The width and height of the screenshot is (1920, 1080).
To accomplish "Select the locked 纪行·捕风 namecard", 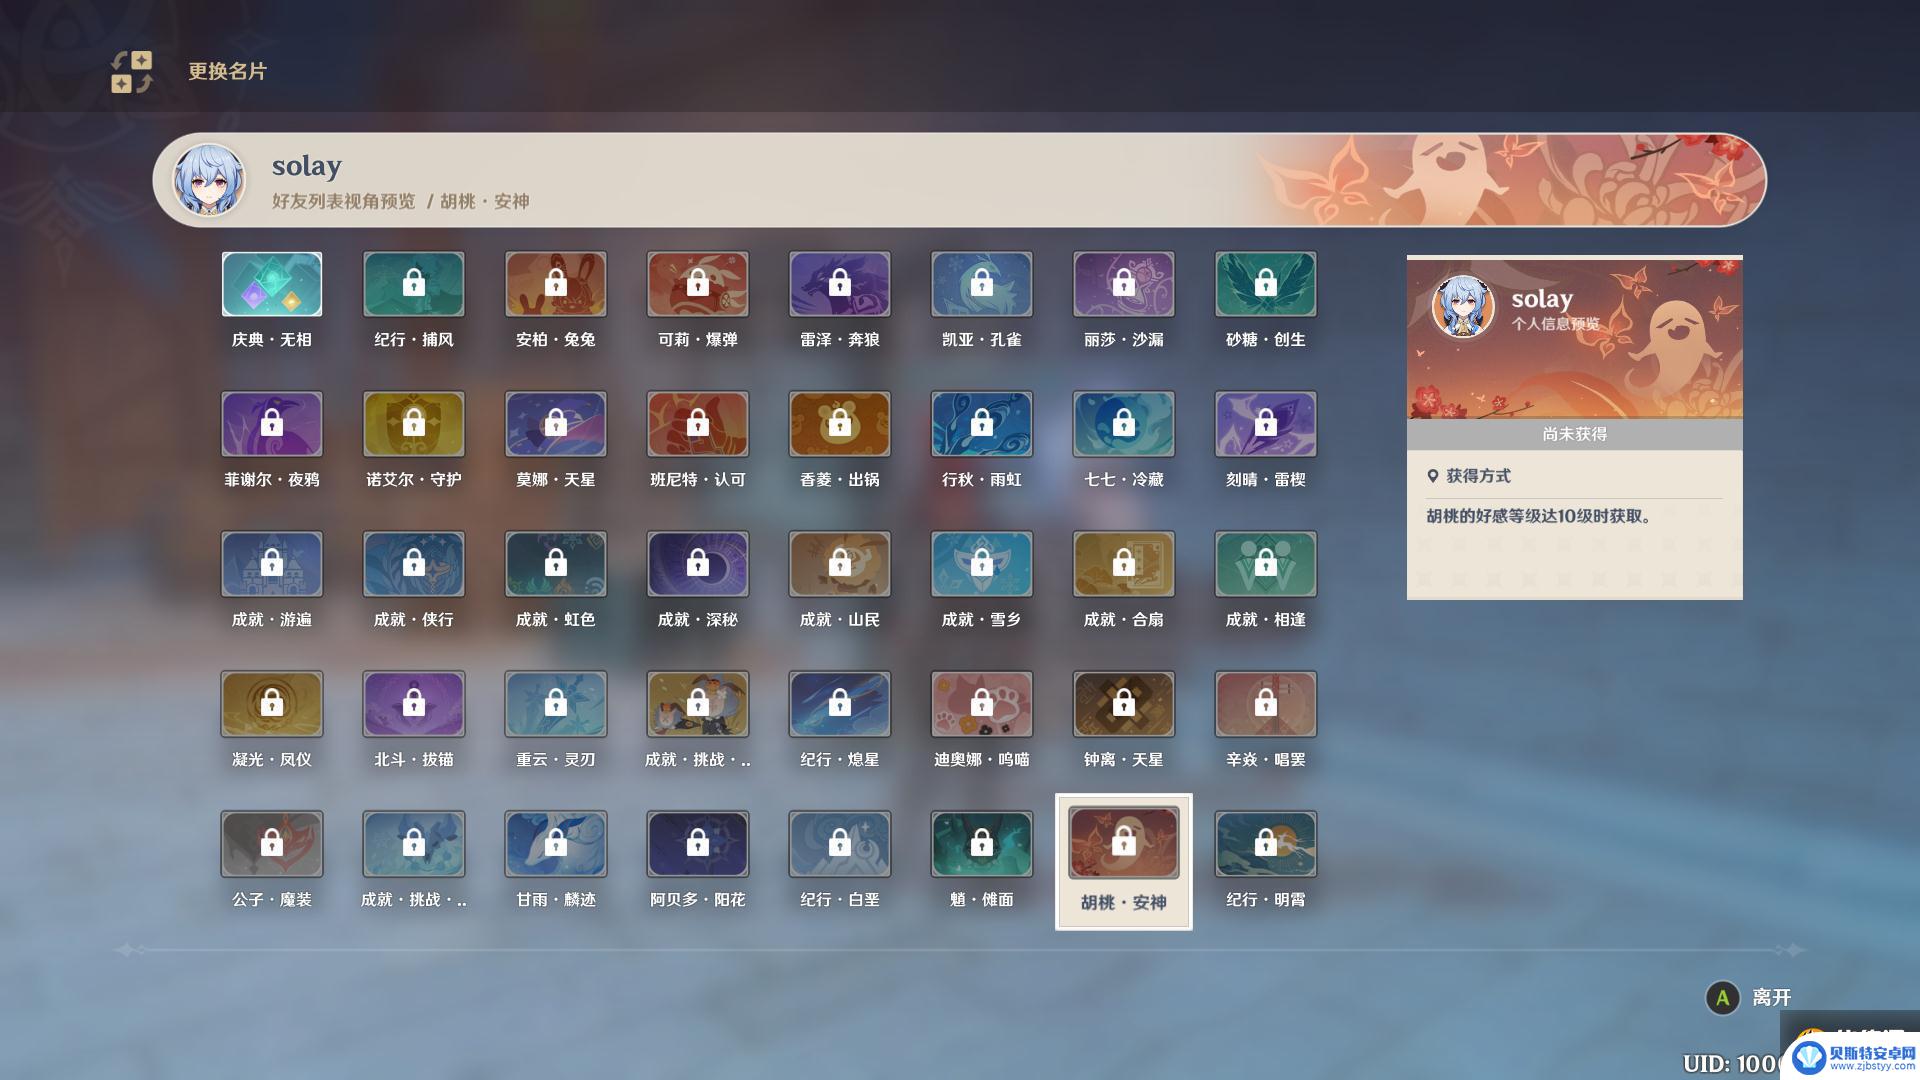I will (414, 284).
